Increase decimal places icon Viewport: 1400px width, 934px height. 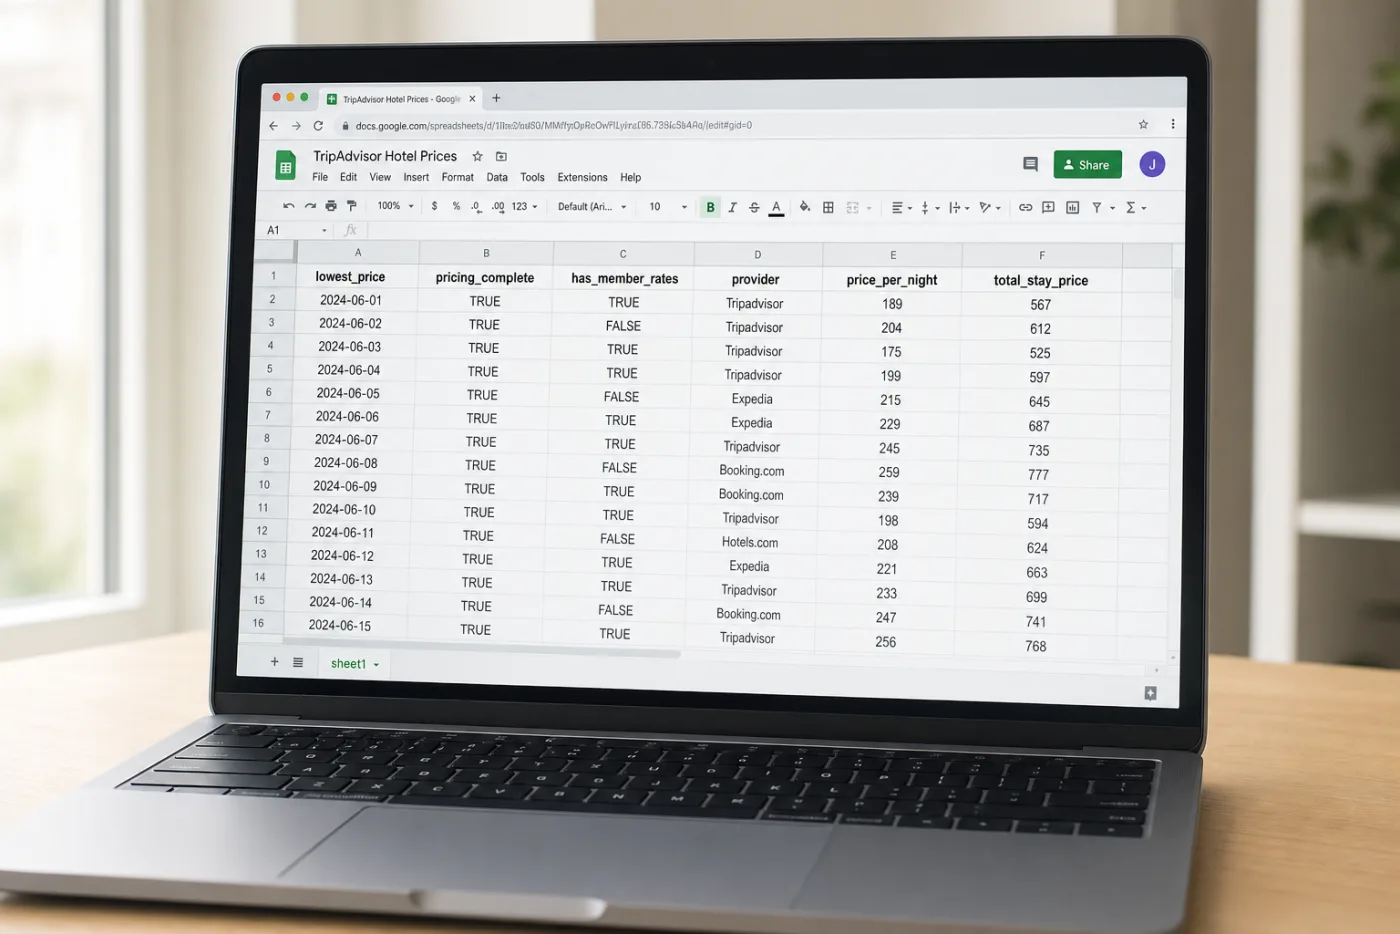498,207
